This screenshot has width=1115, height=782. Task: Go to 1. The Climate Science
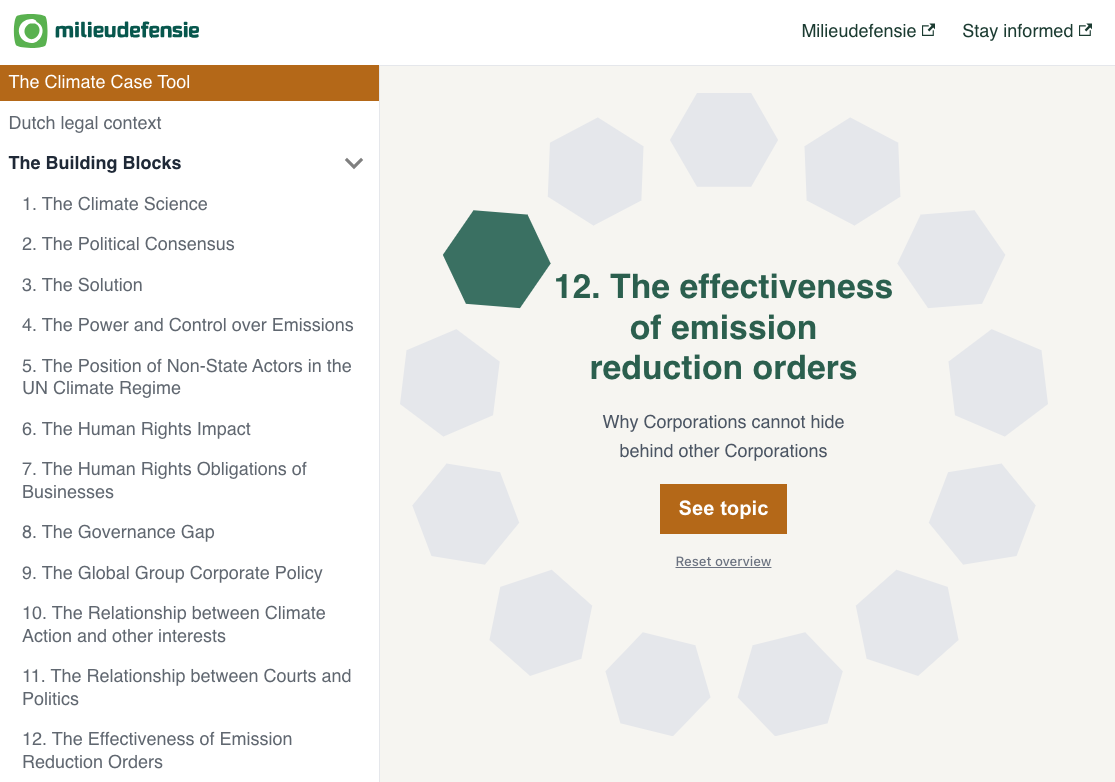[115, 204]
